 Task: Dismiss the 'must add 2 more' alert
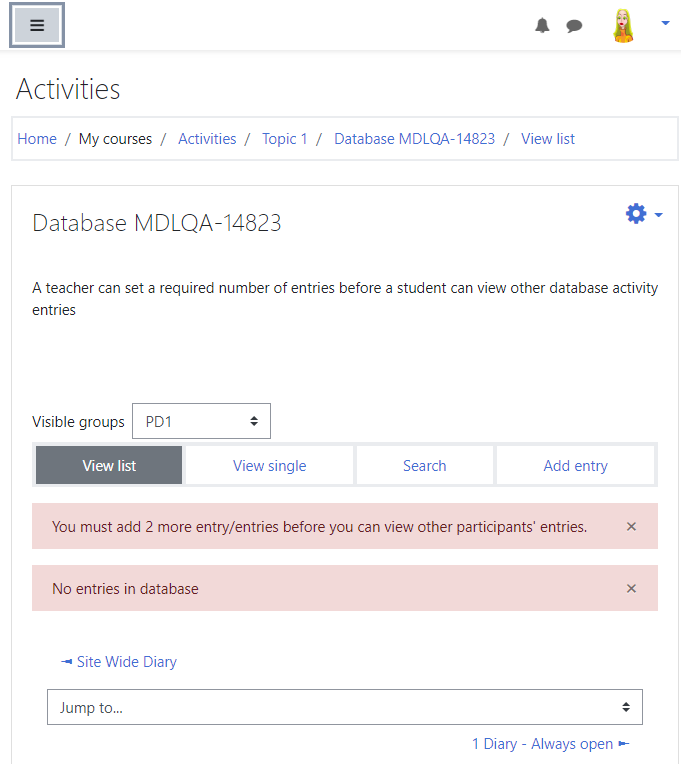[x=631, y=526]
